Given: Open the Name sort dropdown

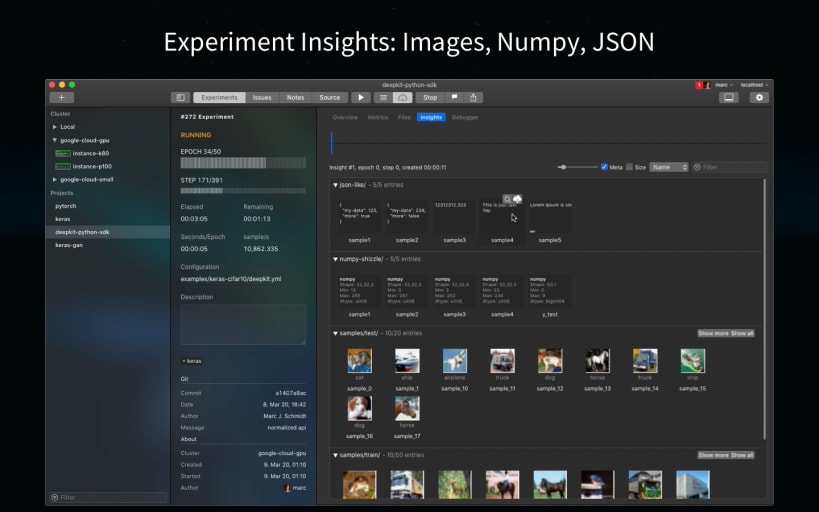Looking at the screenshot, I should click(x=668, y=167).
